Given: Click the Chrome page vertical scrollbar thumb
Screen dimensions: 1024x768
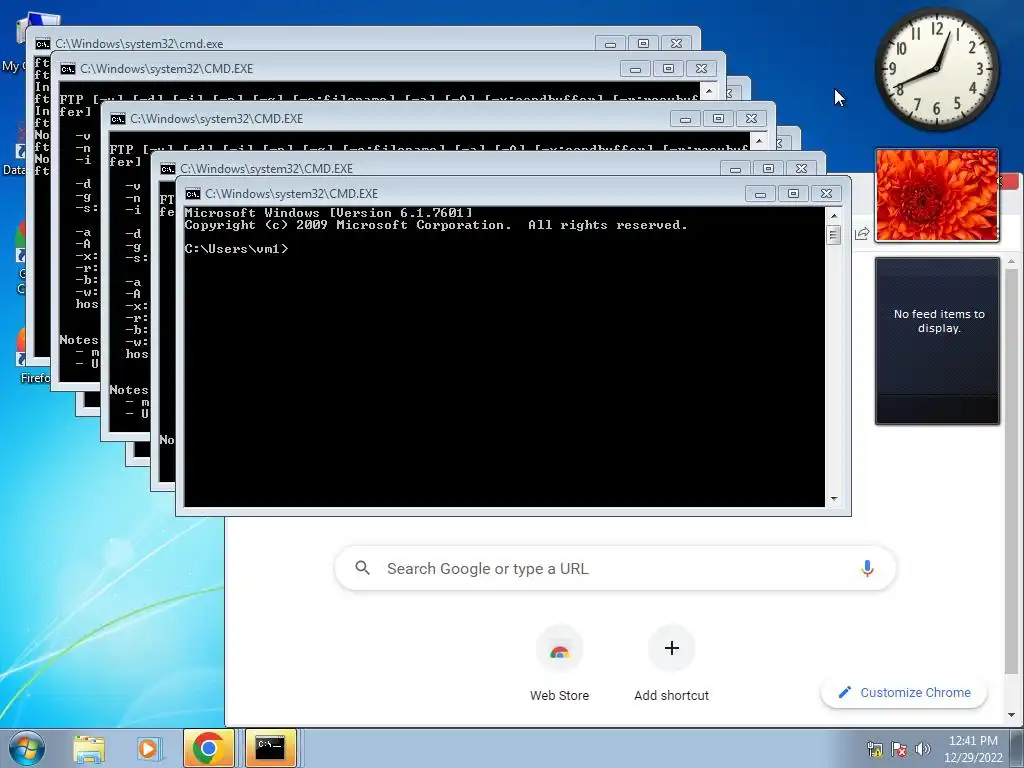Looking at the screenshot, I should (x=1011, y=470).
